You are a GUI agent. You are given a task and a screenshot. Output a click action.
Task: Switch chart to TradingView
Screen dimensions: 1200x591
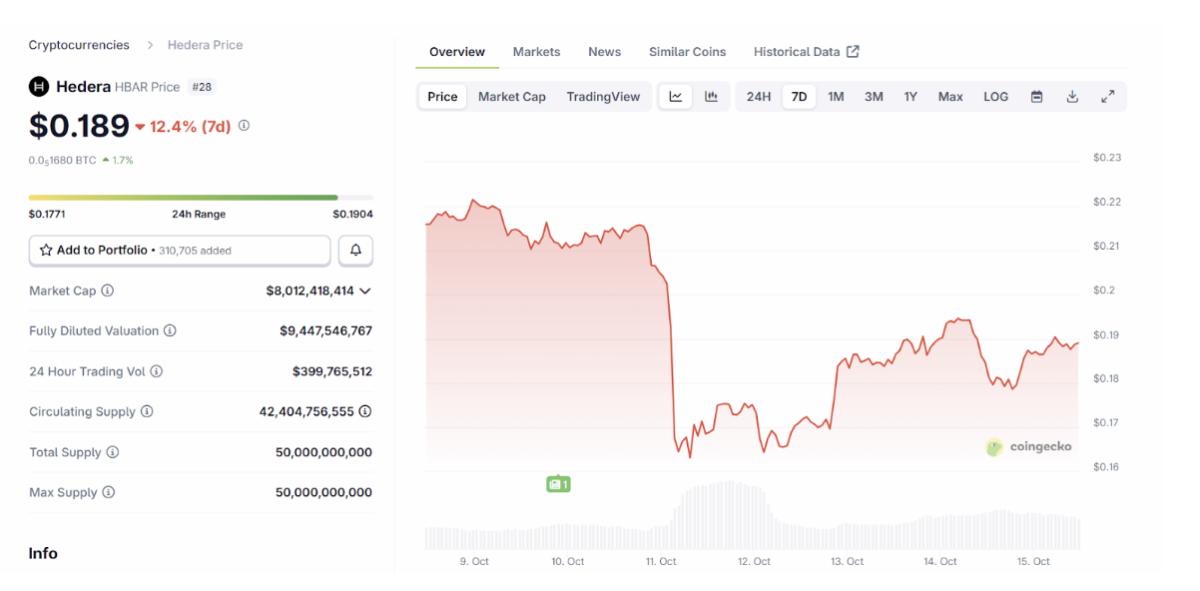tap(603, 97)
